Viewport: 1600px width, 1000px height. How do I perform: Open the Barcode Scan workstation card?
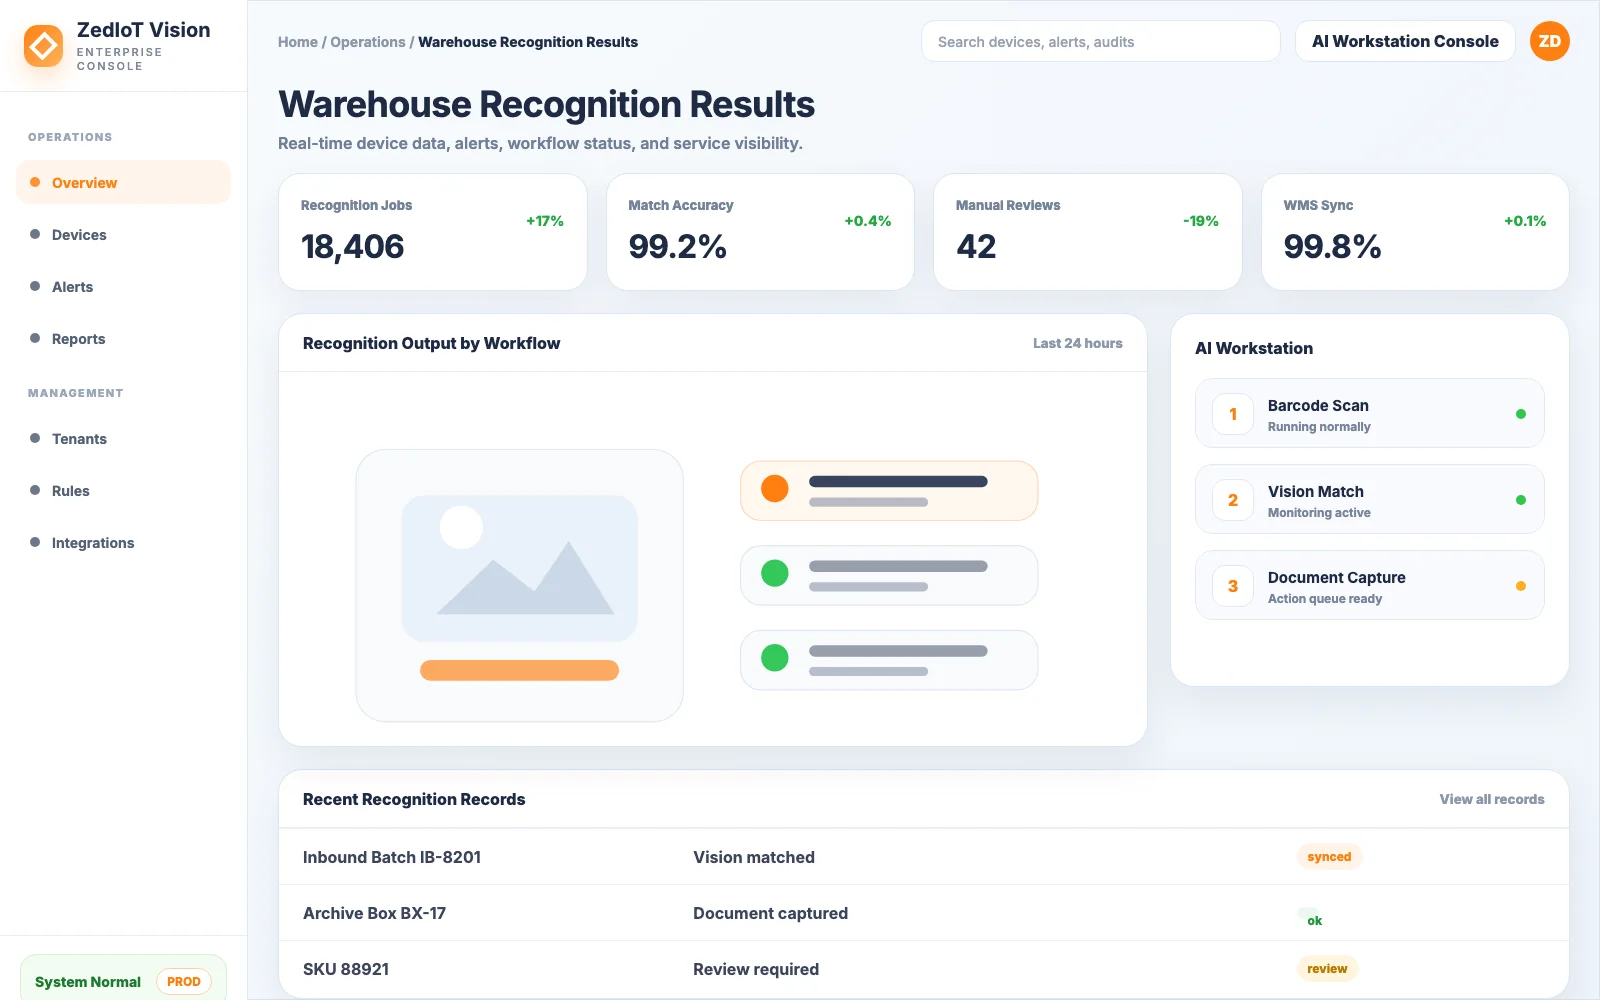coord(1369,413)
